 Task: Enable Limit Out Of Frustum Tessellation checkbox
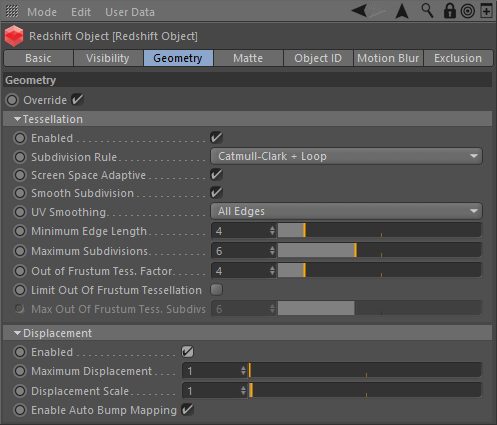click(x=216, y=290)
